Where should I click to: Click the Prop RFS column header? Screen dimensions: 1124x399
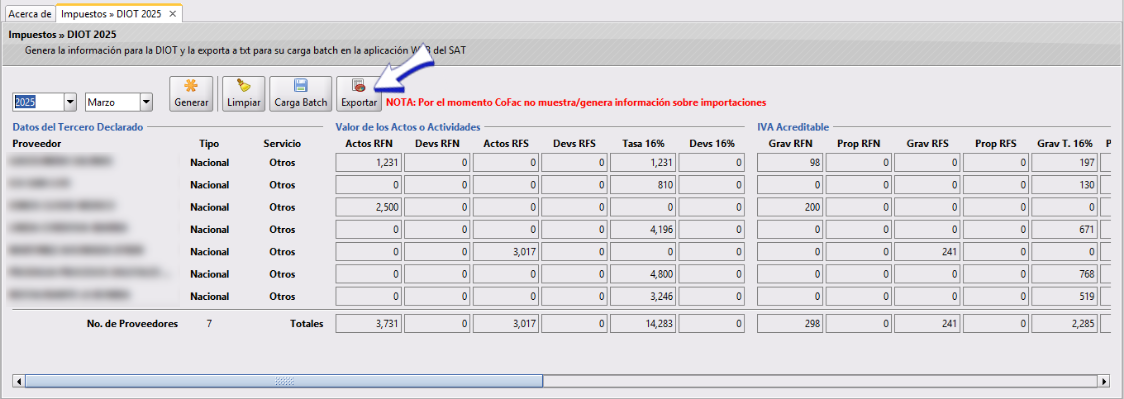coord(996,143)
